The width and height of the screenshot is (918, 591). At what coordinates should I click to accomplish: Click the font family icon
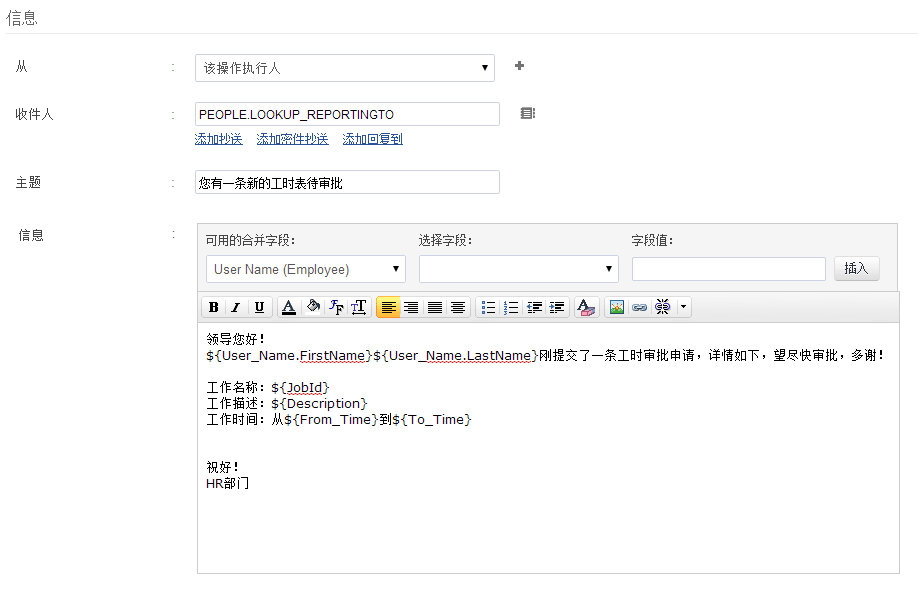click(336, 308)
